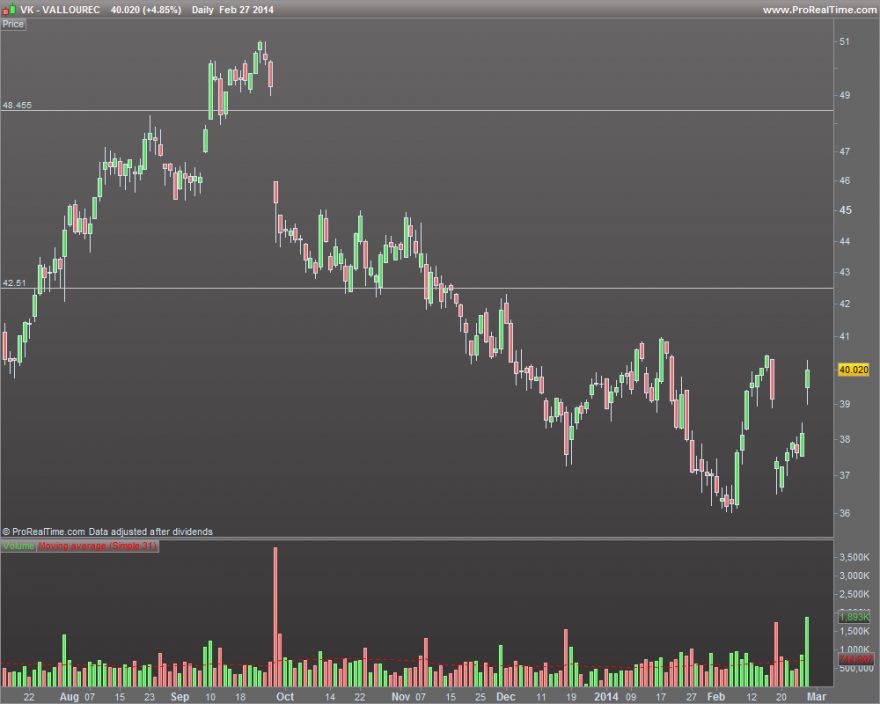Select the Moving average (Simple 31) label
The image size is (880, 704).
(98, 546)
